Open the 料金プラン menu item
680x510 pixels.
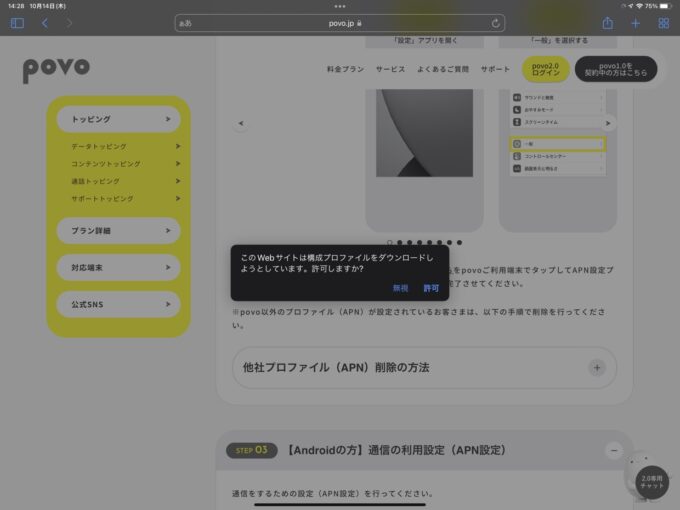click(x=345, y=69)
